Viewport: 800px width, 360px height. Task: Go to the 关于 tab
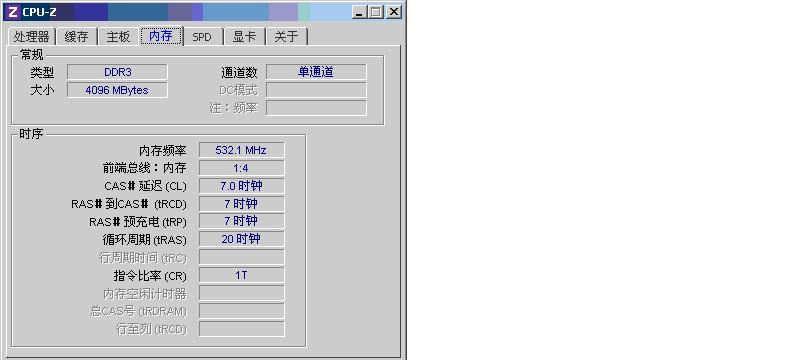tap(286, 37)
